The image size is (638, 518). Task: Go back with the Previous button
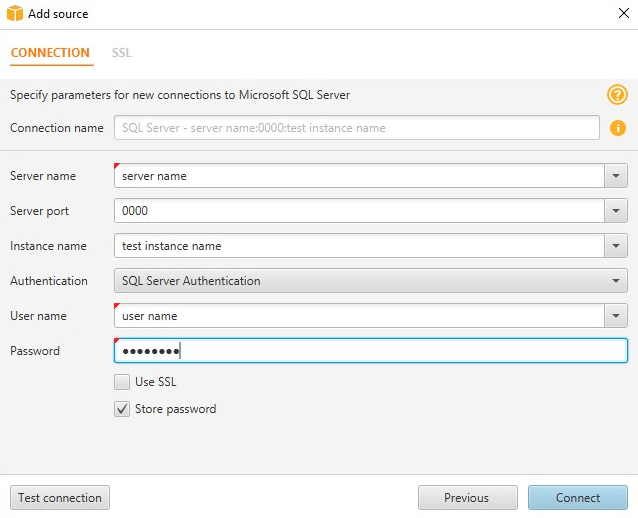(468, 498)
